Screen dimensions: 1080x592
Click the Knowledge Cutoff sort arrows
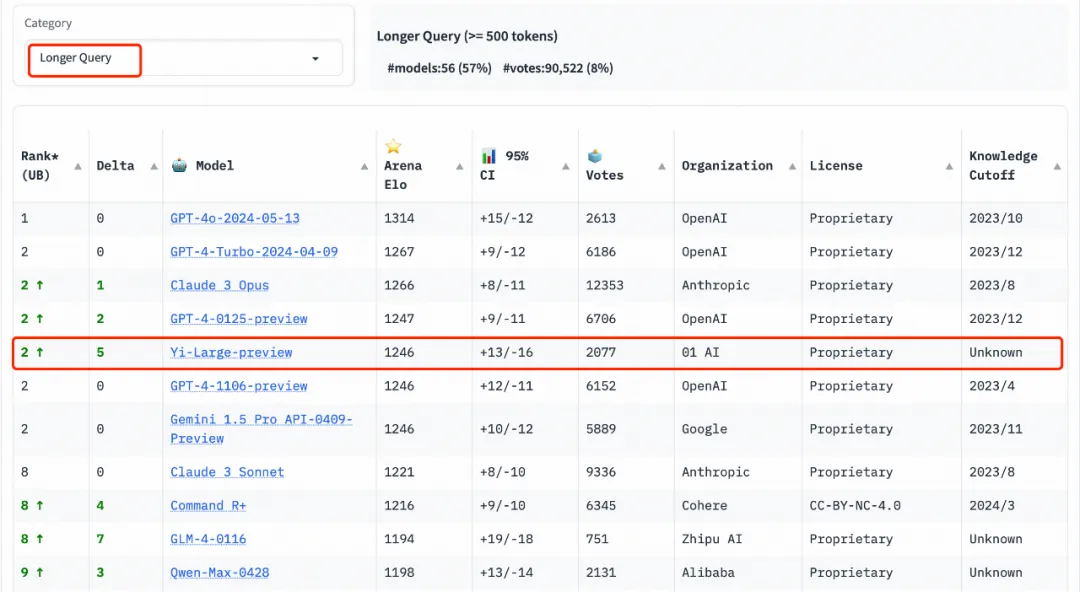(1057, 166)
